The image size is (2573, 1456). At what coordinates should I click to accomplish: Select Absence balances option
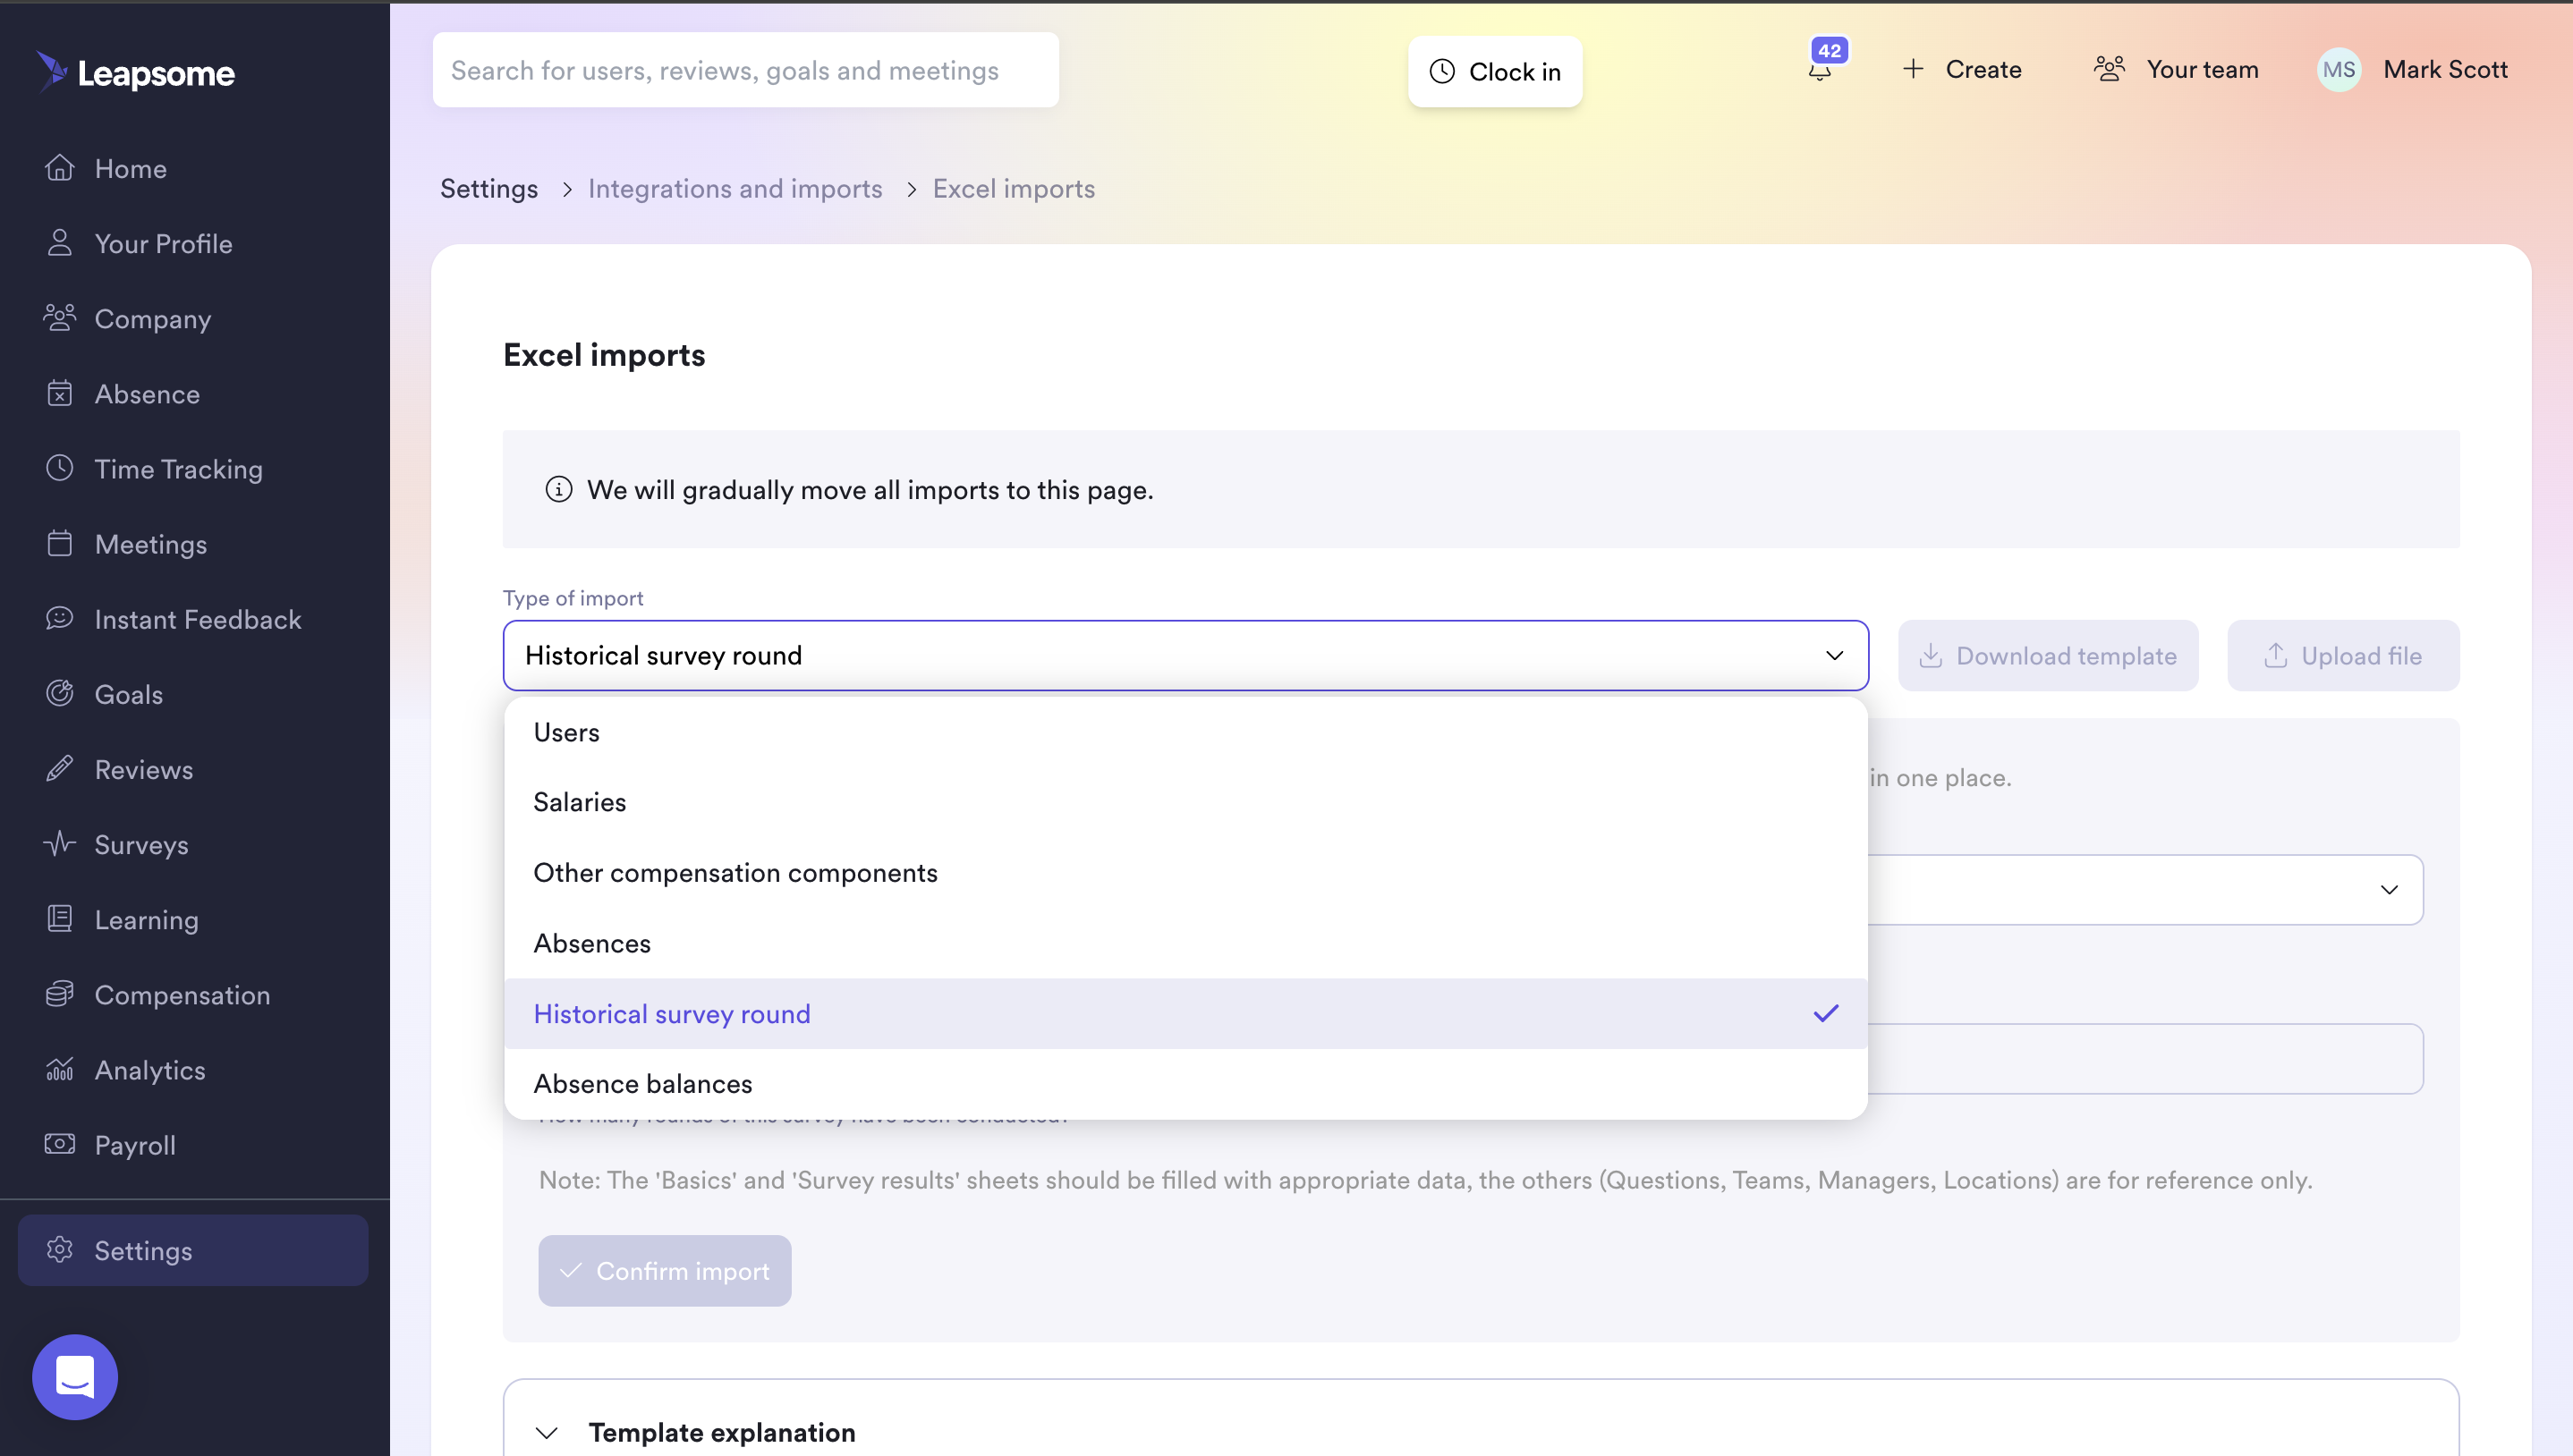point(1186,1084)
